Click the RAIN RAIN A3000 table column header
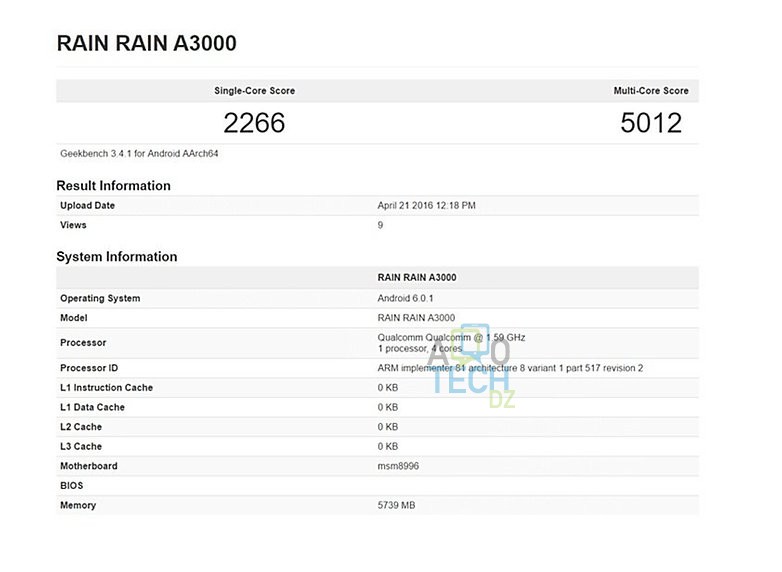Viewport: 782px width, 572px height. click(x=417, y=277)
